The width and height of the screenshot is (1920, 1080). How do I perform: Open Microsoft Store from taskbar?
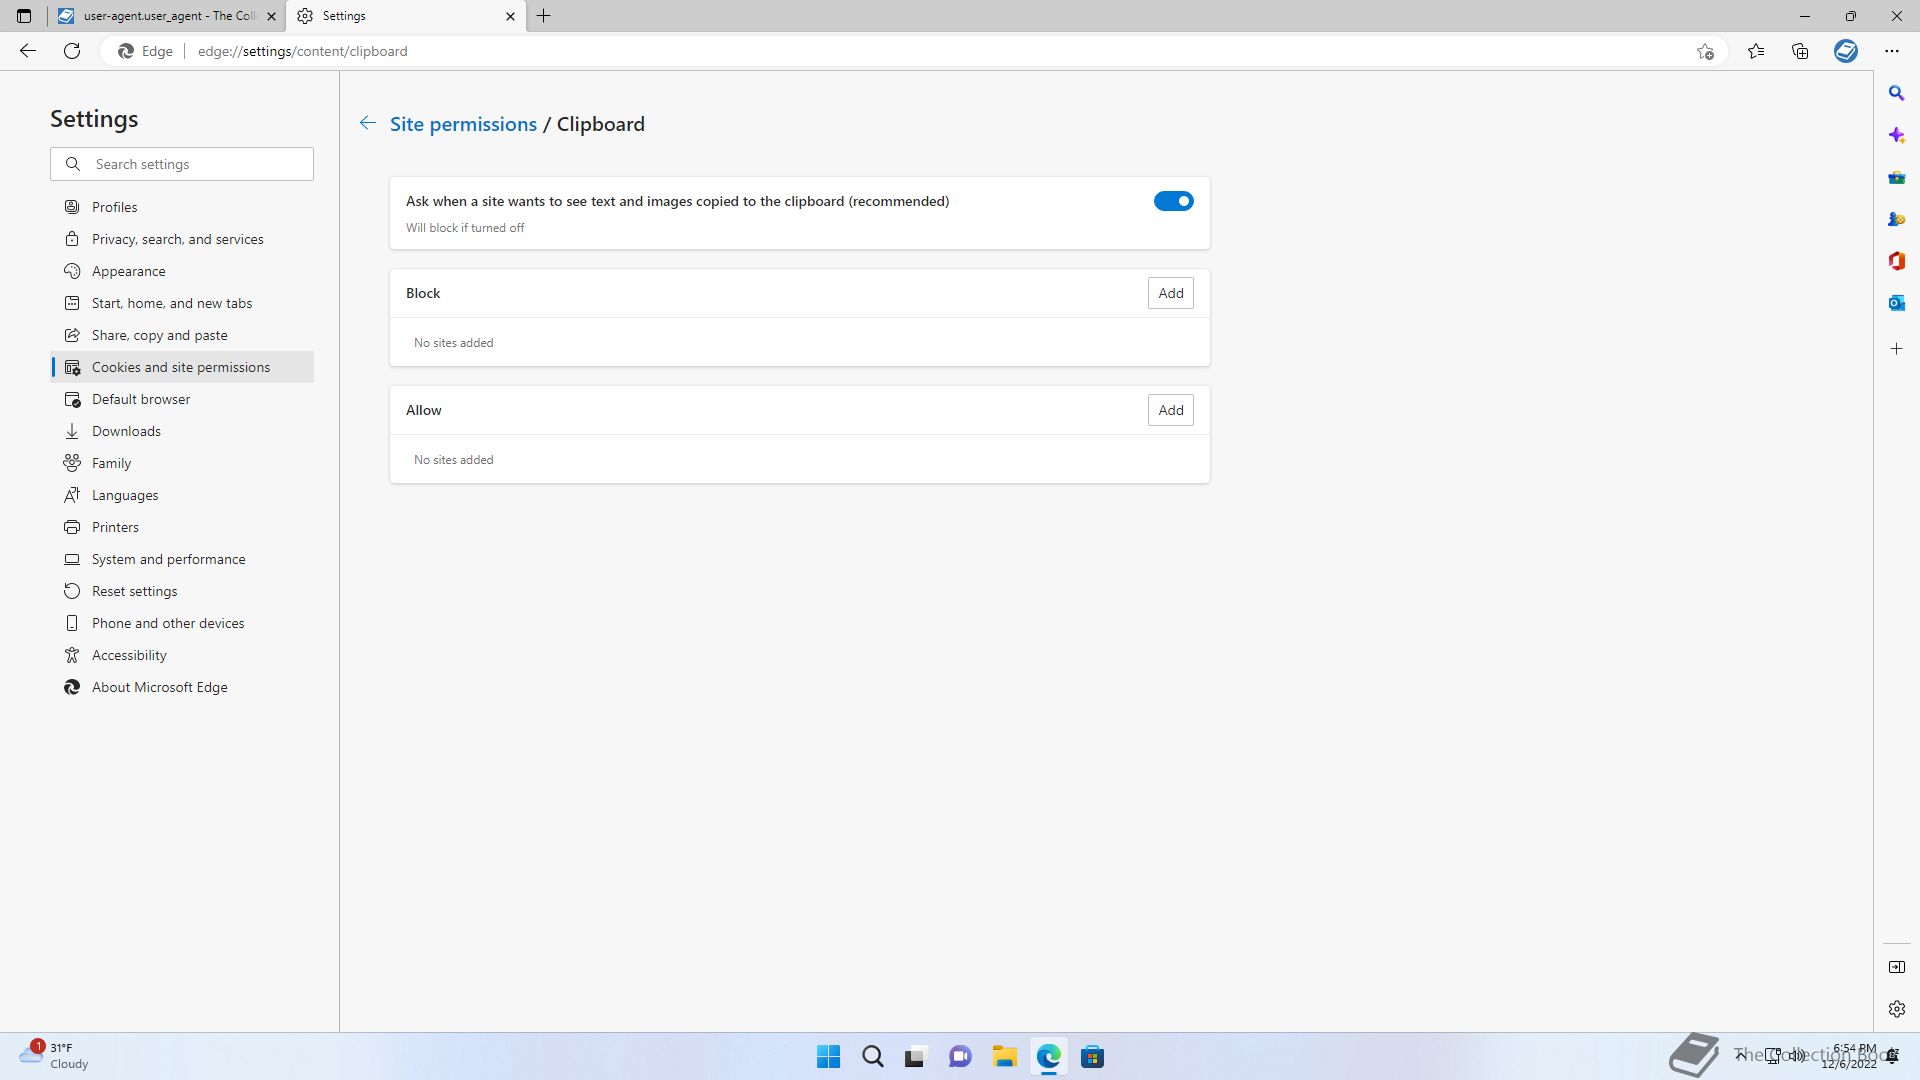tap(1092, 1056)
